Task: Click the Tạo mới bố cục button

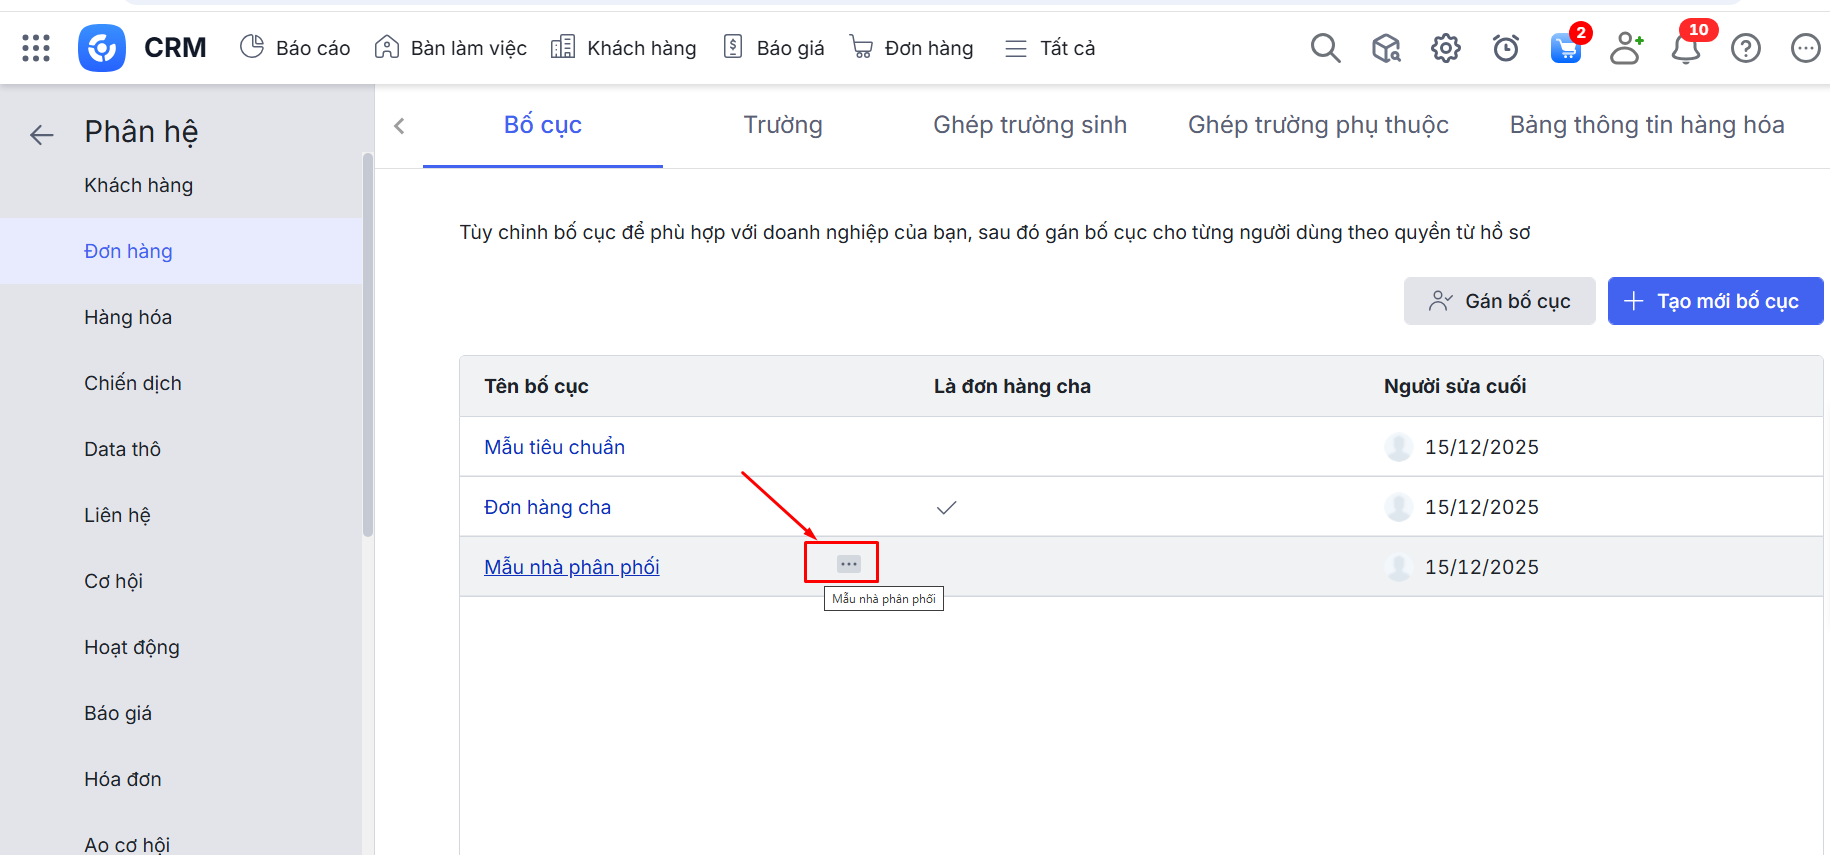Action: coord(1715,301)
